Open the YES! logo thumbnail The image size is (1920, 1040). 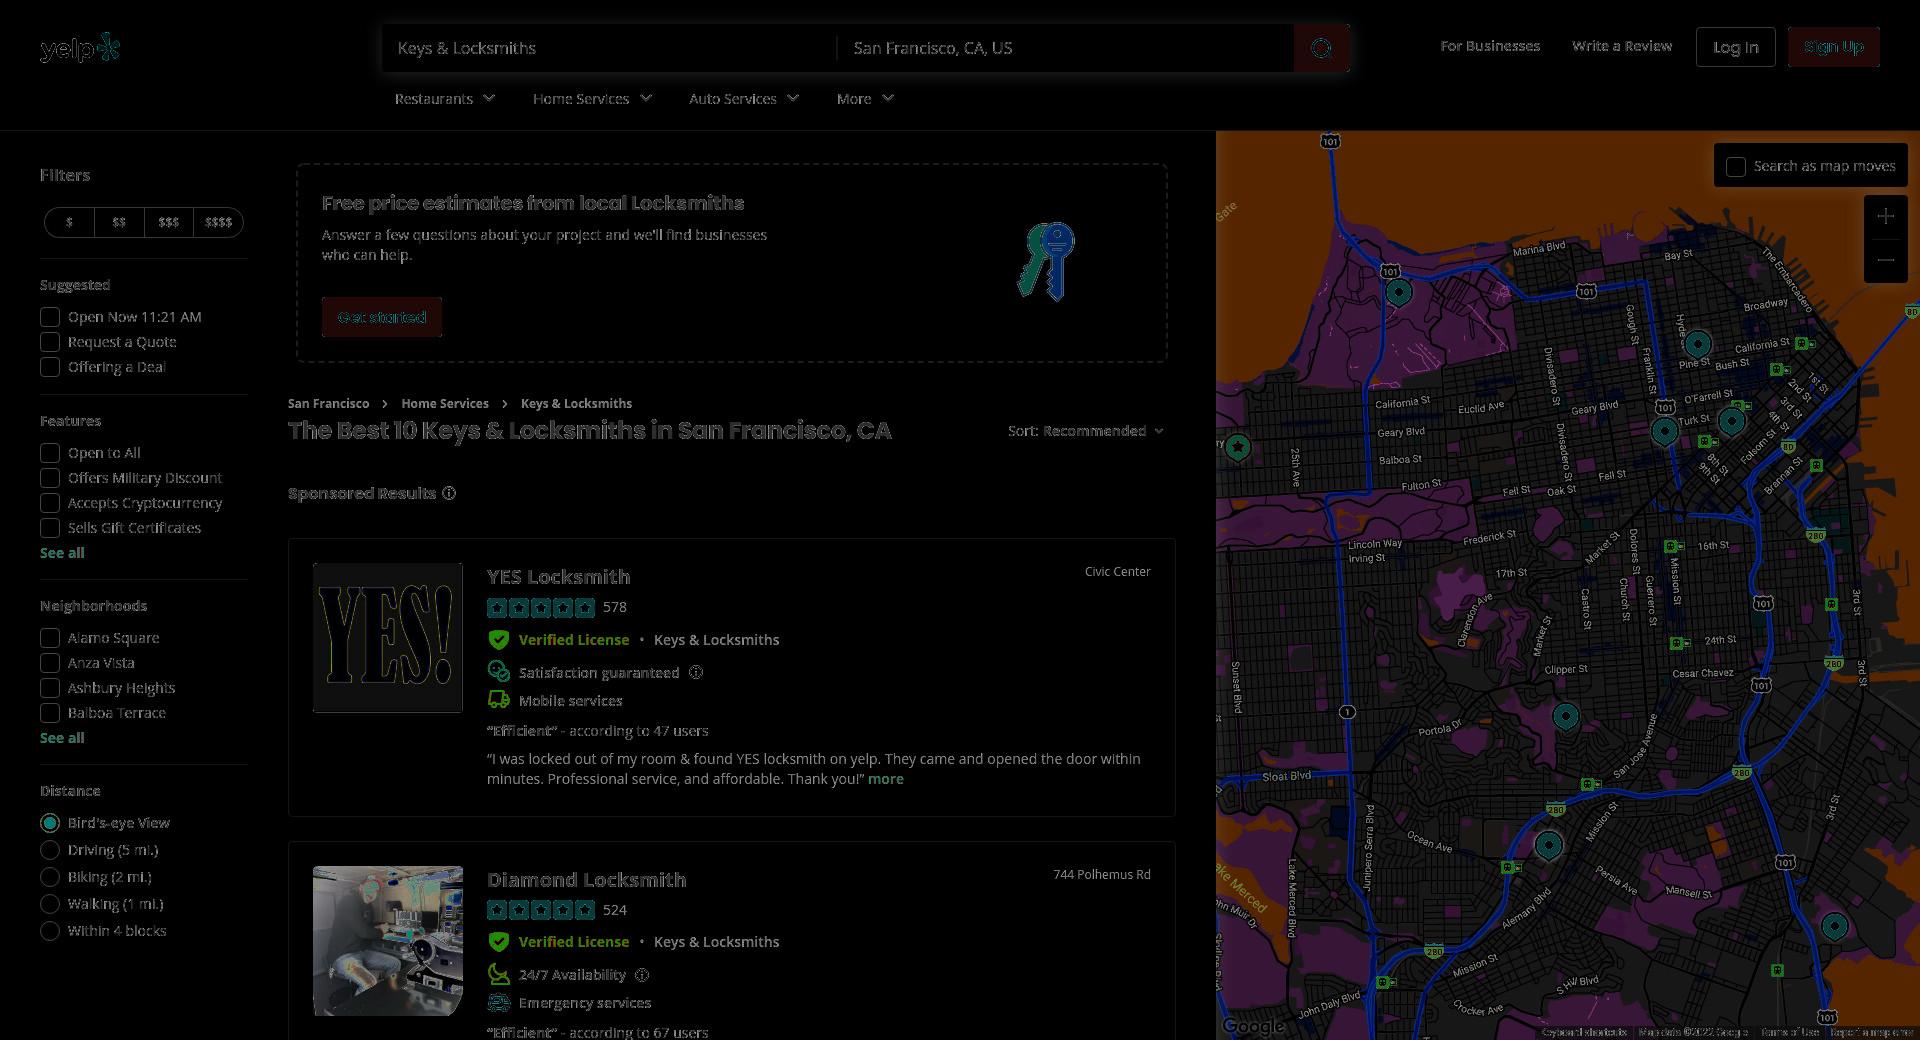tap(388, 638)
